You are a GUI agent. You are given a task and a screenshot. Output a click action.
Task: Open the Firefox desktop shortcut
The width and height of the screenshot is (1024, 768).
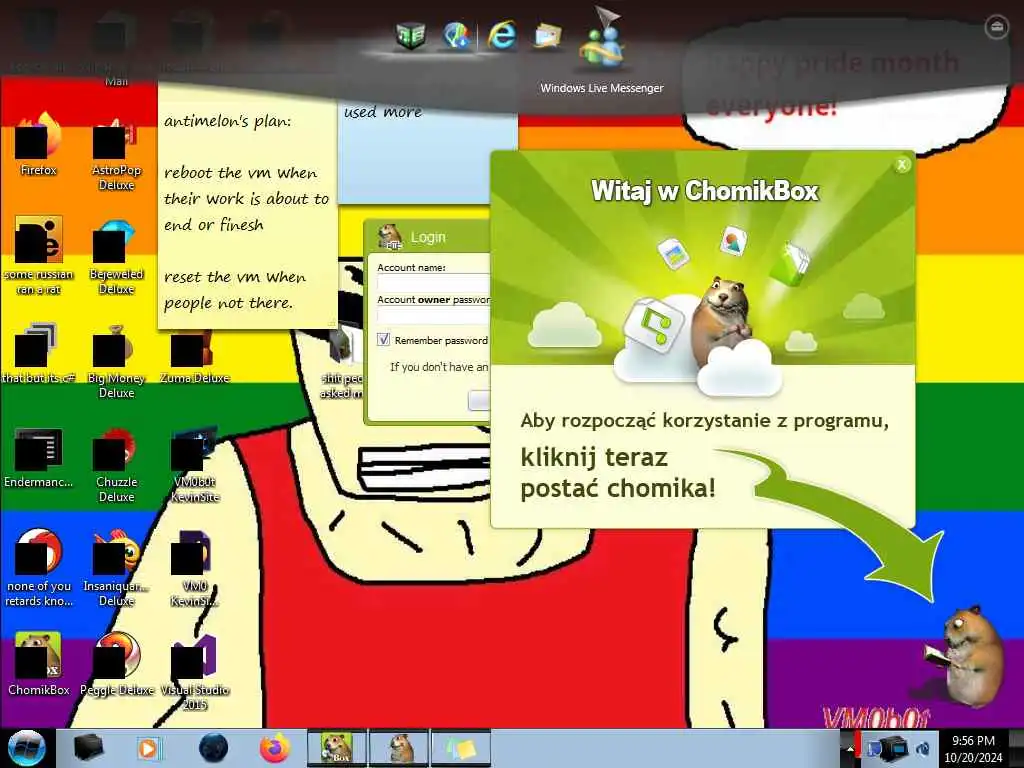tap(39, 145)
